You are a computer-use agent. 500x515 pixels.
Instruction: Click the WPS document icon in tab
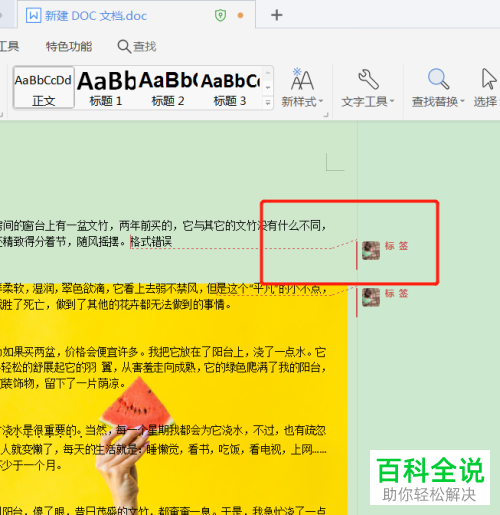tap(34, 15)
